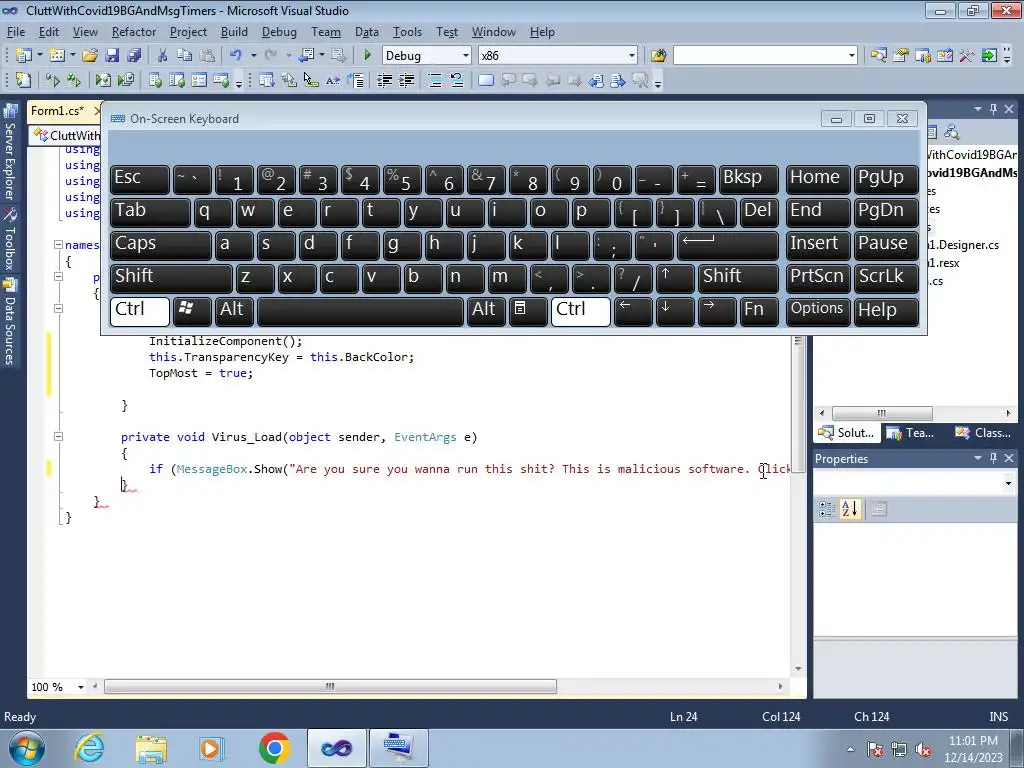Screen dimensions: 1024x768
Task: Click the Open File folder icon
Action: tap(89, 56)
